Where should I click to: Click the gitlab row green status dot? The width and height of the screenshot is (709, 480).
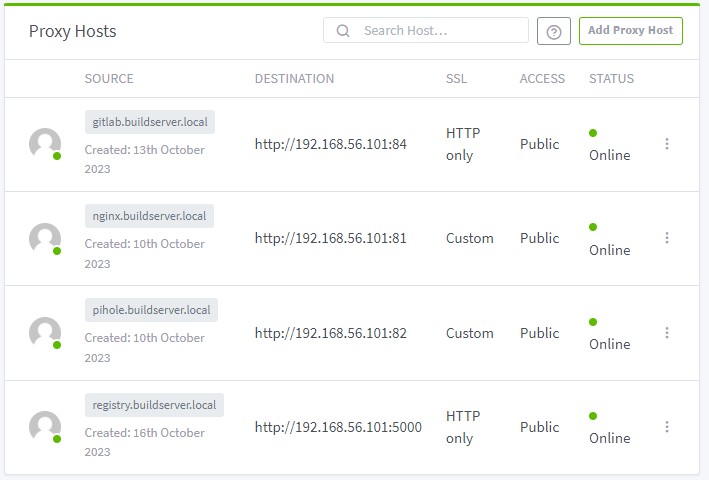pos(593,133)
